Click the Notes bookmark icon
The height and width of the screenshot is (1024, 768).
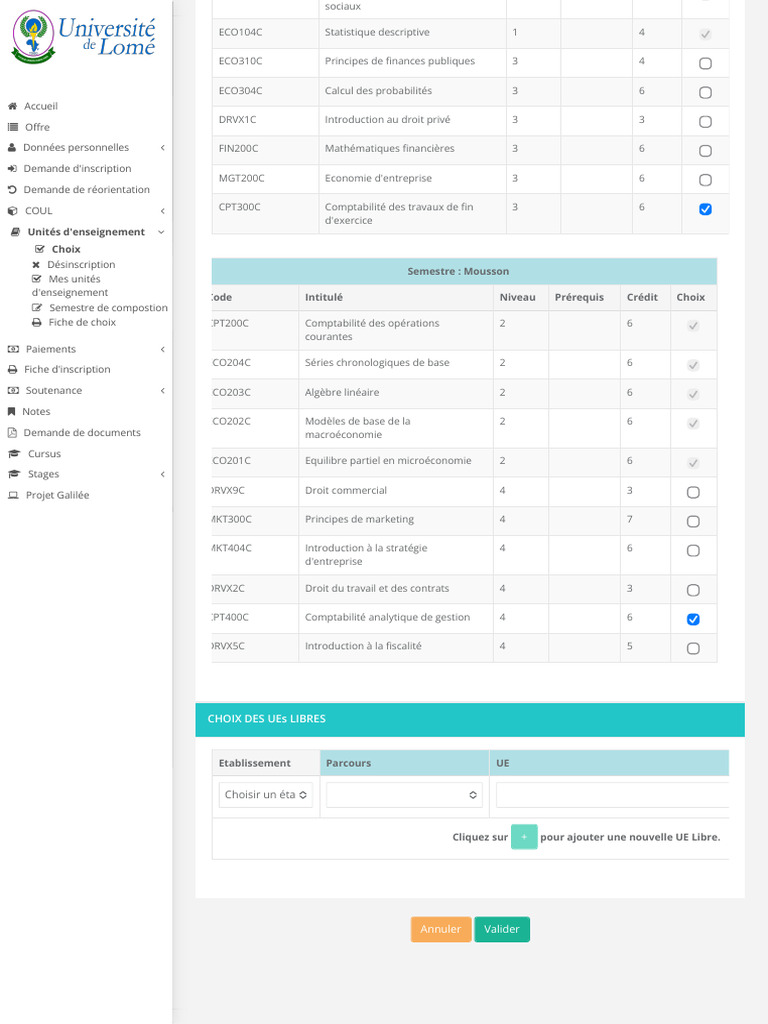tap(11, 411)
